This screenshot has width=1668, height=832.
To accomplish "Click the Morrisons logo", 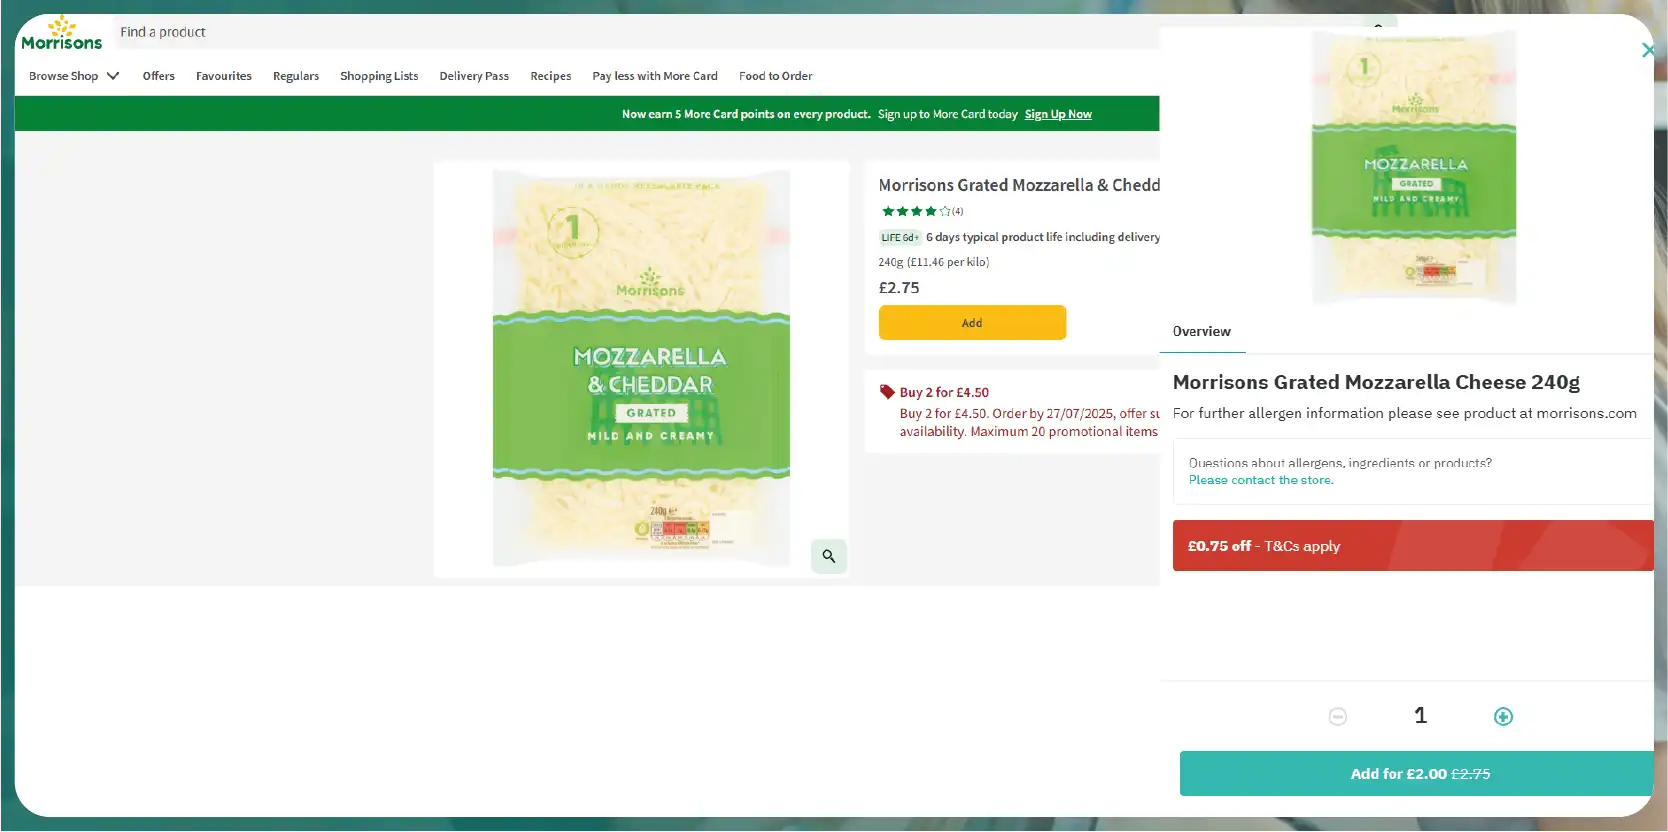I will [61, 33].
